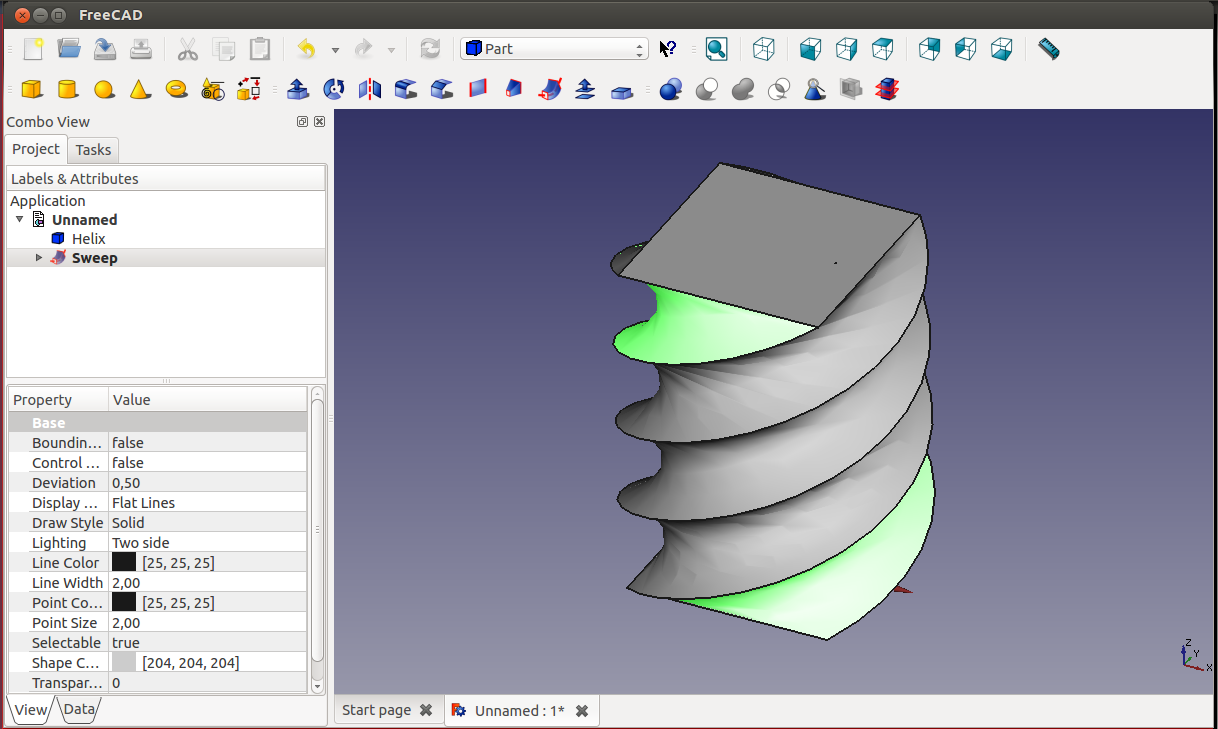Image resolution: width=1218 pixels, height=729 pixels.
Task: Click the Cylinder primitive icon
Action: click(x=68, y=90)
